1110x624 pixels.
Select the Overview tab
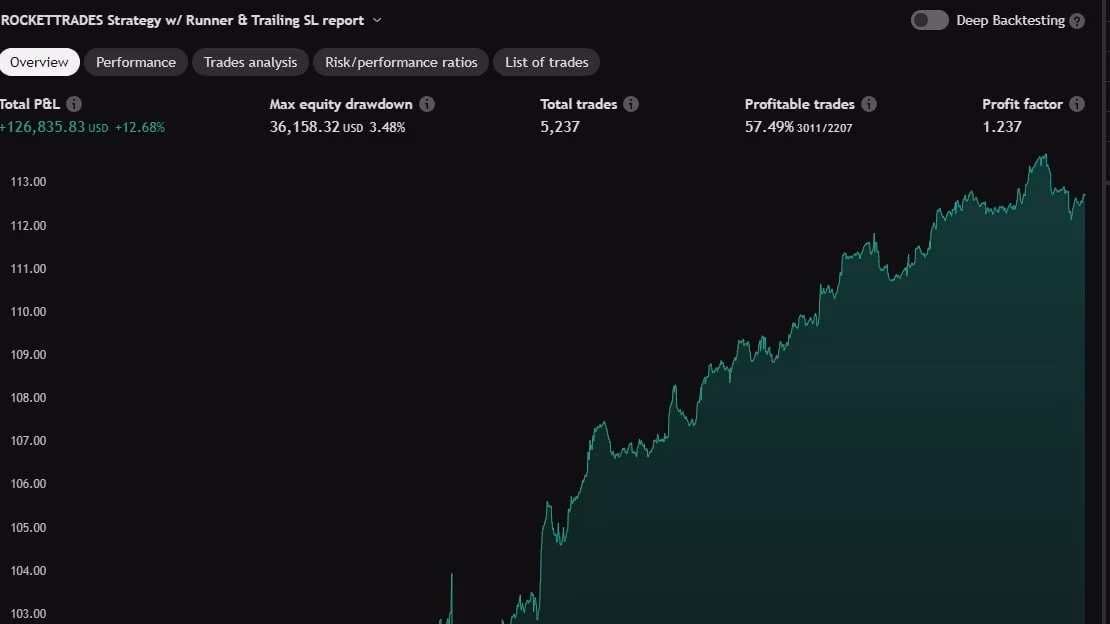point(39,62)
